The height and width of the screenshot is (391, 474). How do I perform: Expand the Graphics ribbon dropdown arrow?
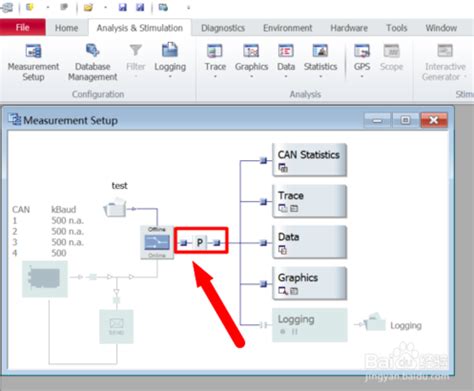(x=252, y=77)
